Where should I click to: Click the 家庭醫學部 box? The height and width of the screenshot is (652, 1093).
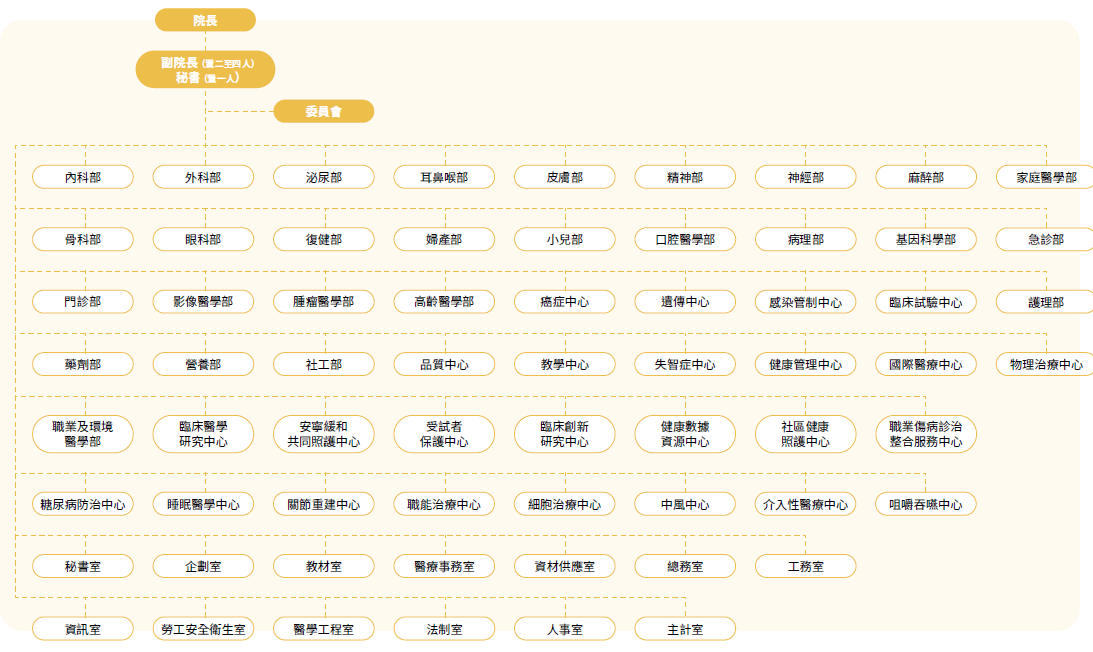[x=1046, y=177]
